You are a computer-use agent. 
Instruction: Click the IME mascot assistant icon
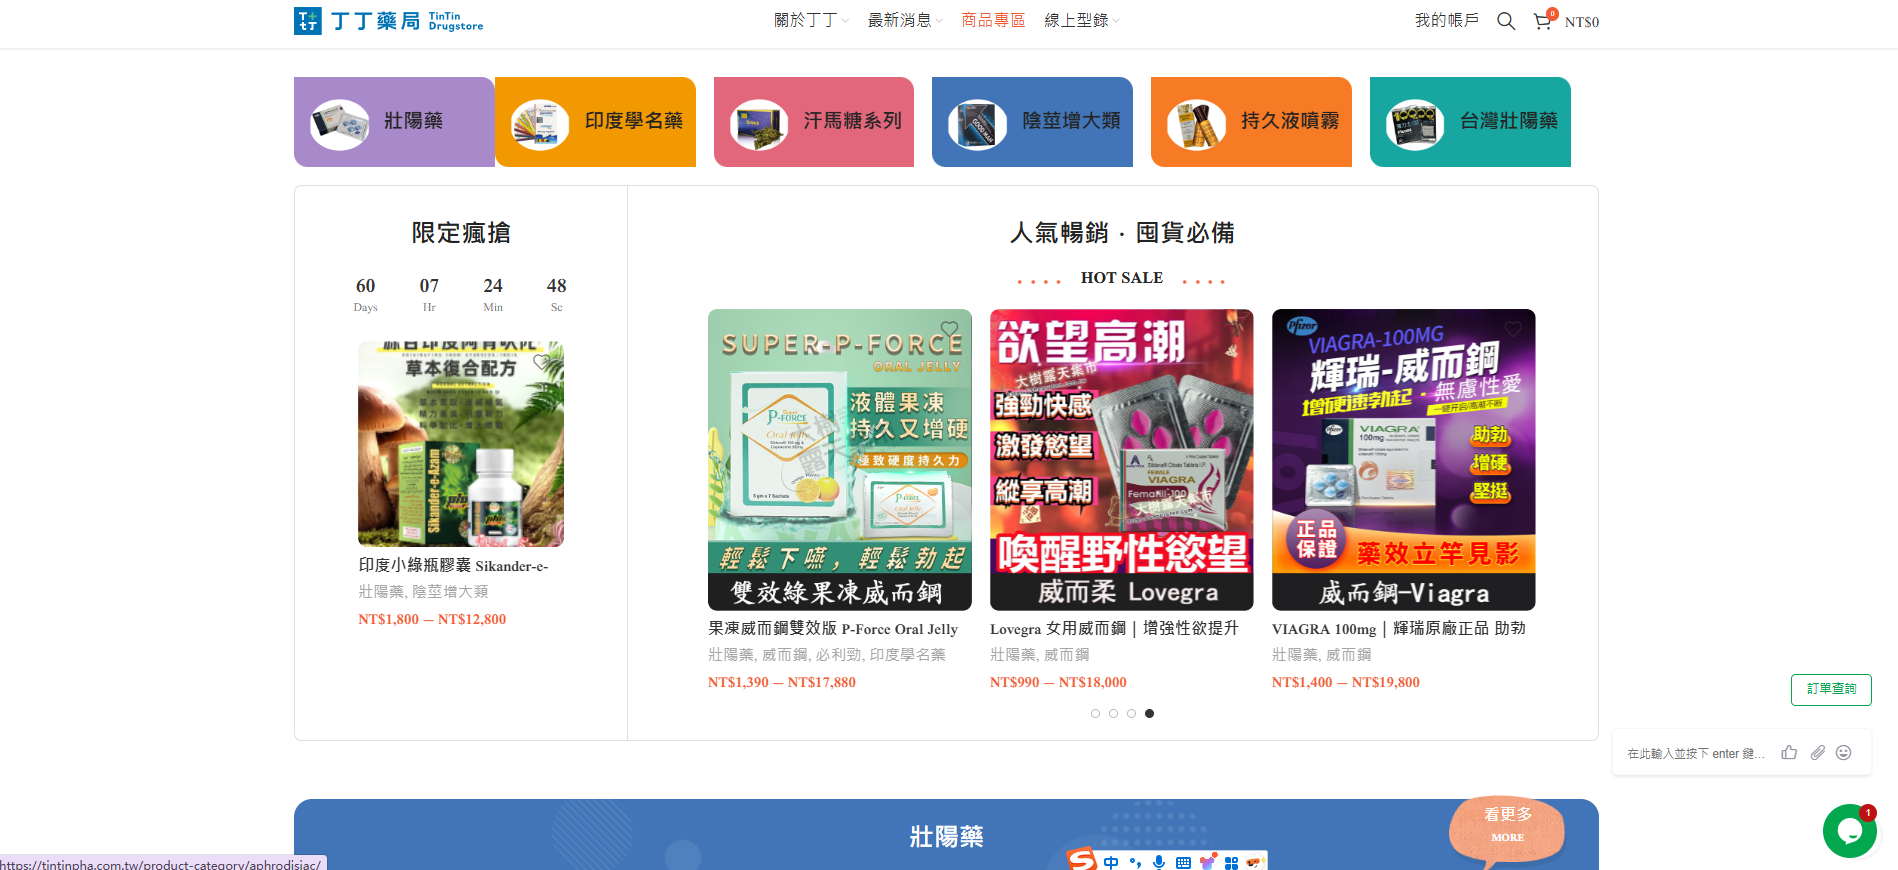tap(1254, 862)
